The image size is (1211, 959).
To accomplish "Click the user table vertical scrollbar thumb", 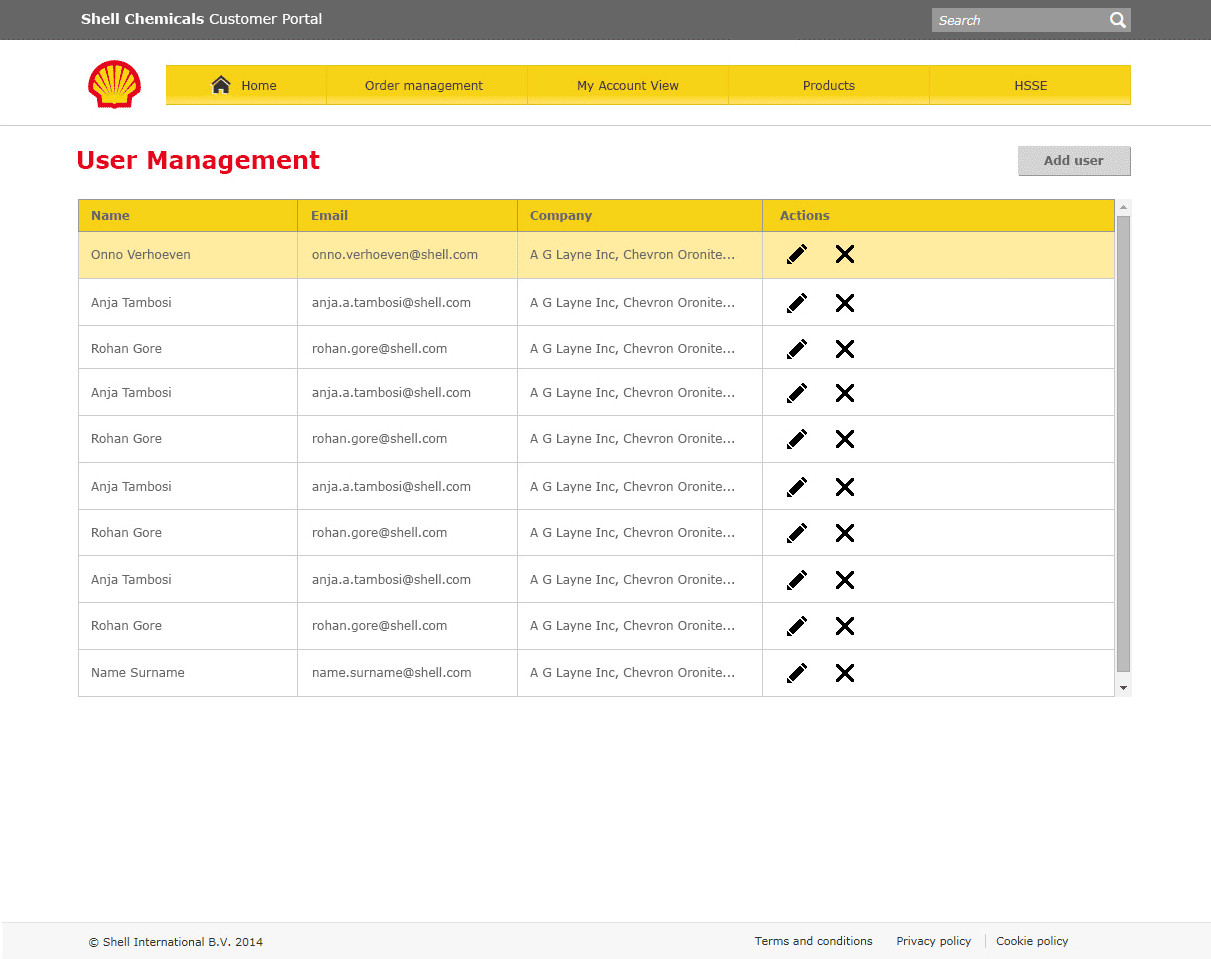I will [x=1124, y=443].
